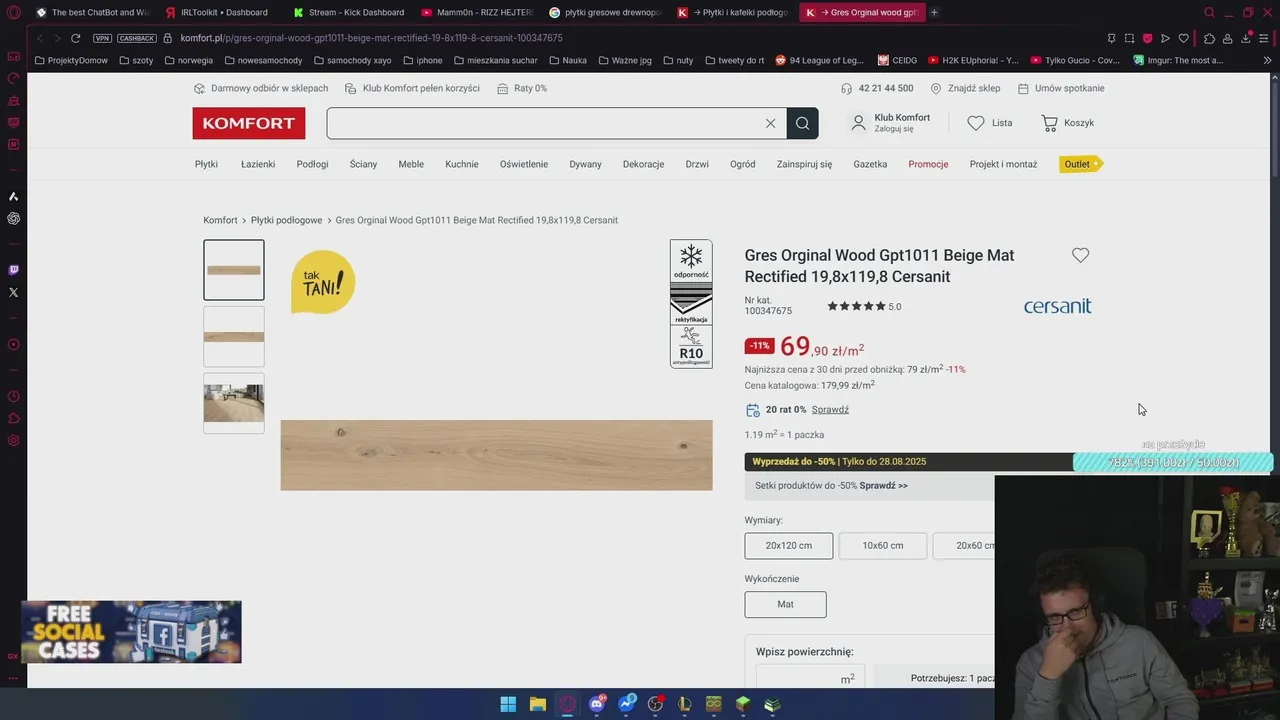Open the Promocje menu item
This screenshot has width=1280, height=720.
(x=928, y=164)
